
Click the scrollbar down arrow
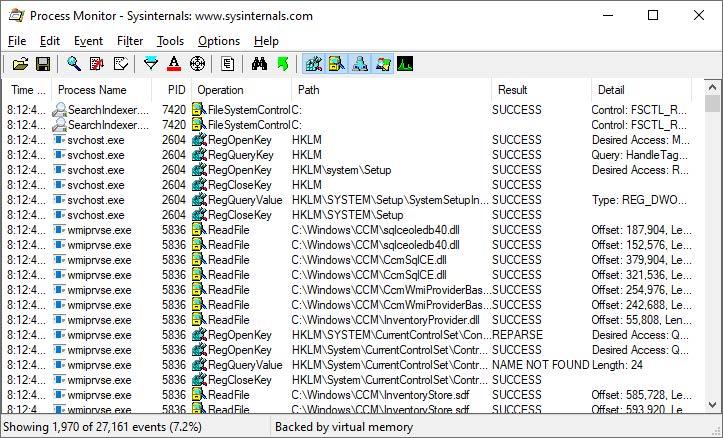click(x=712, y=405)
